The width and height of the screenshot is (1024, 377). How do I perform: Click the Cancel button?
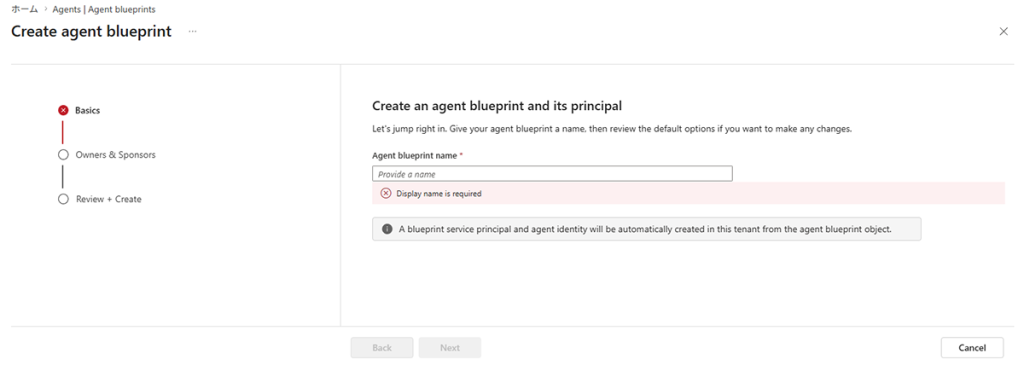click(972, 348)
